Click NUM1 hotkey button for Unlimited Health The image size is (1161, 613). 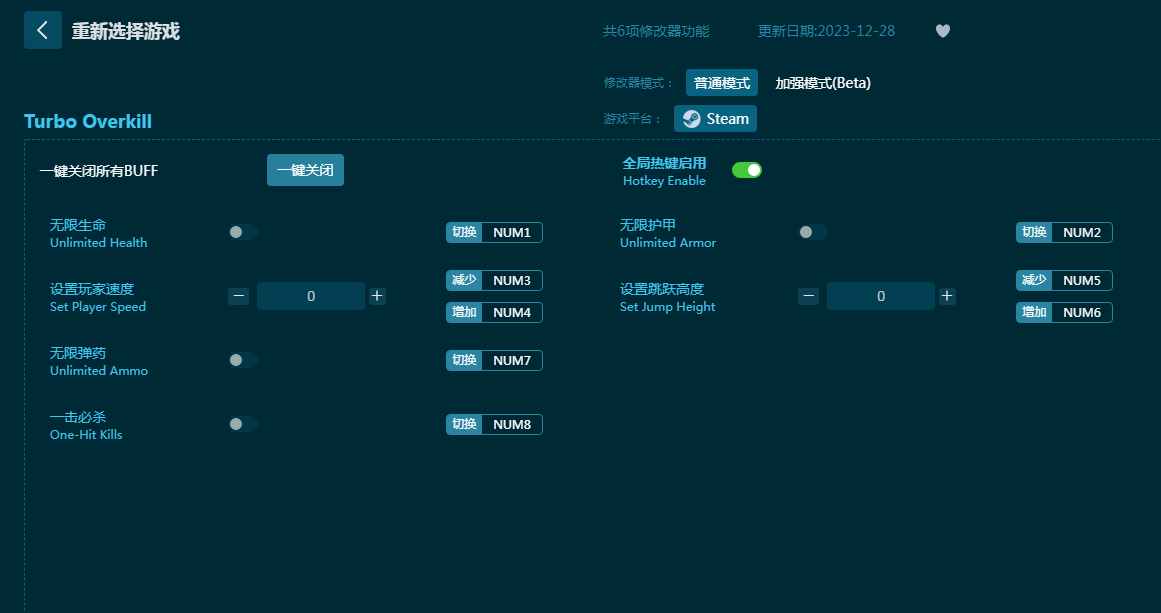(512, 233)
